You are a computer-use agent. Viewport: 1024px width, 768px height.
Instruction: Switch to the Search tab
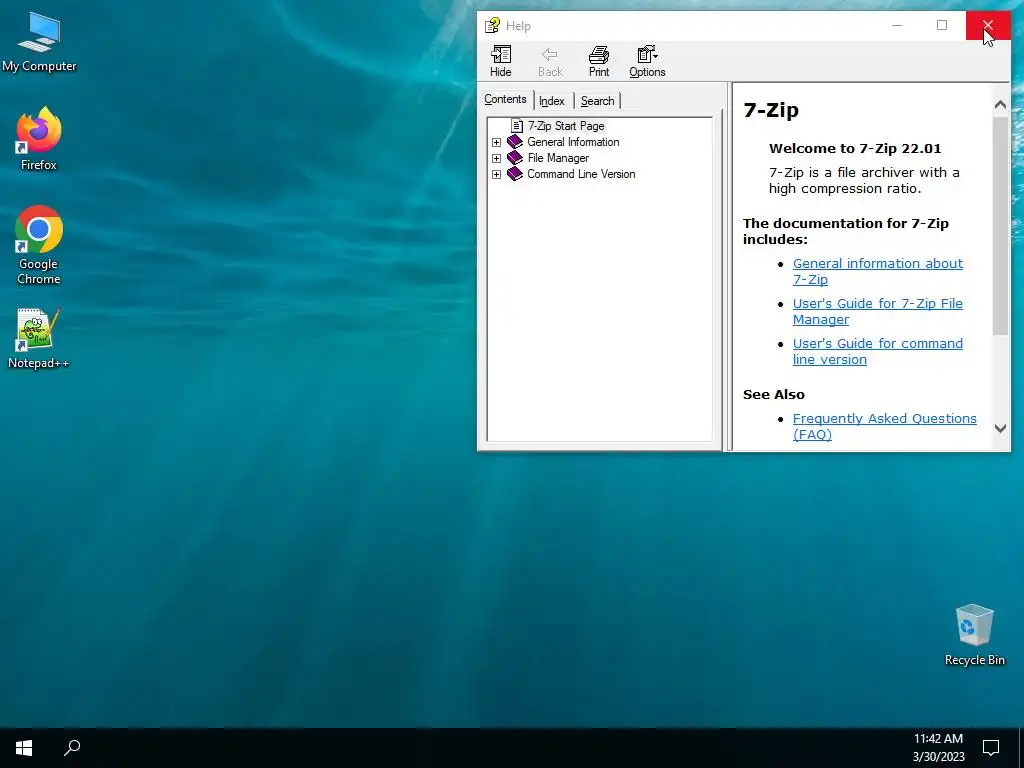tap(598, 101)
